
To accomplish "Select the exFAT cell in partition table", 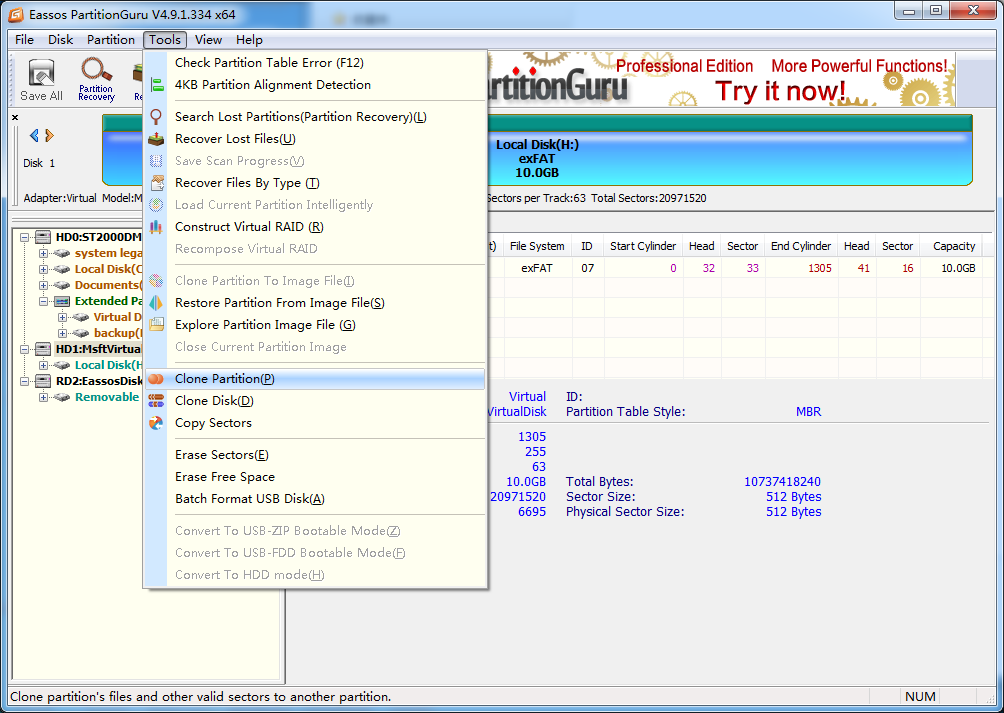I will pyautogui.click(x=537, y=268).
